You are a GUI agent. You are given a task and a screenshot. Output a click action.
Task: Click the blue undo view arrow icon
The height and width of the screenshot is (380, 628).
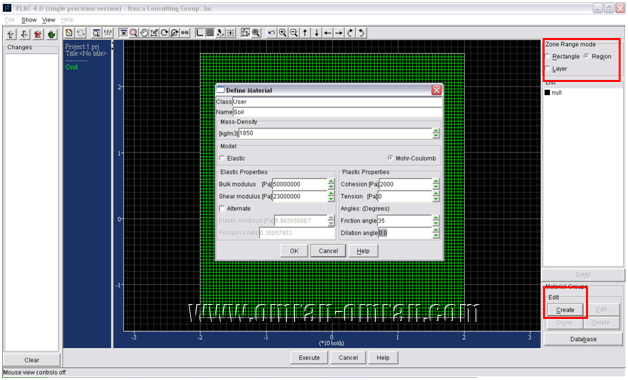coord(272,33)
